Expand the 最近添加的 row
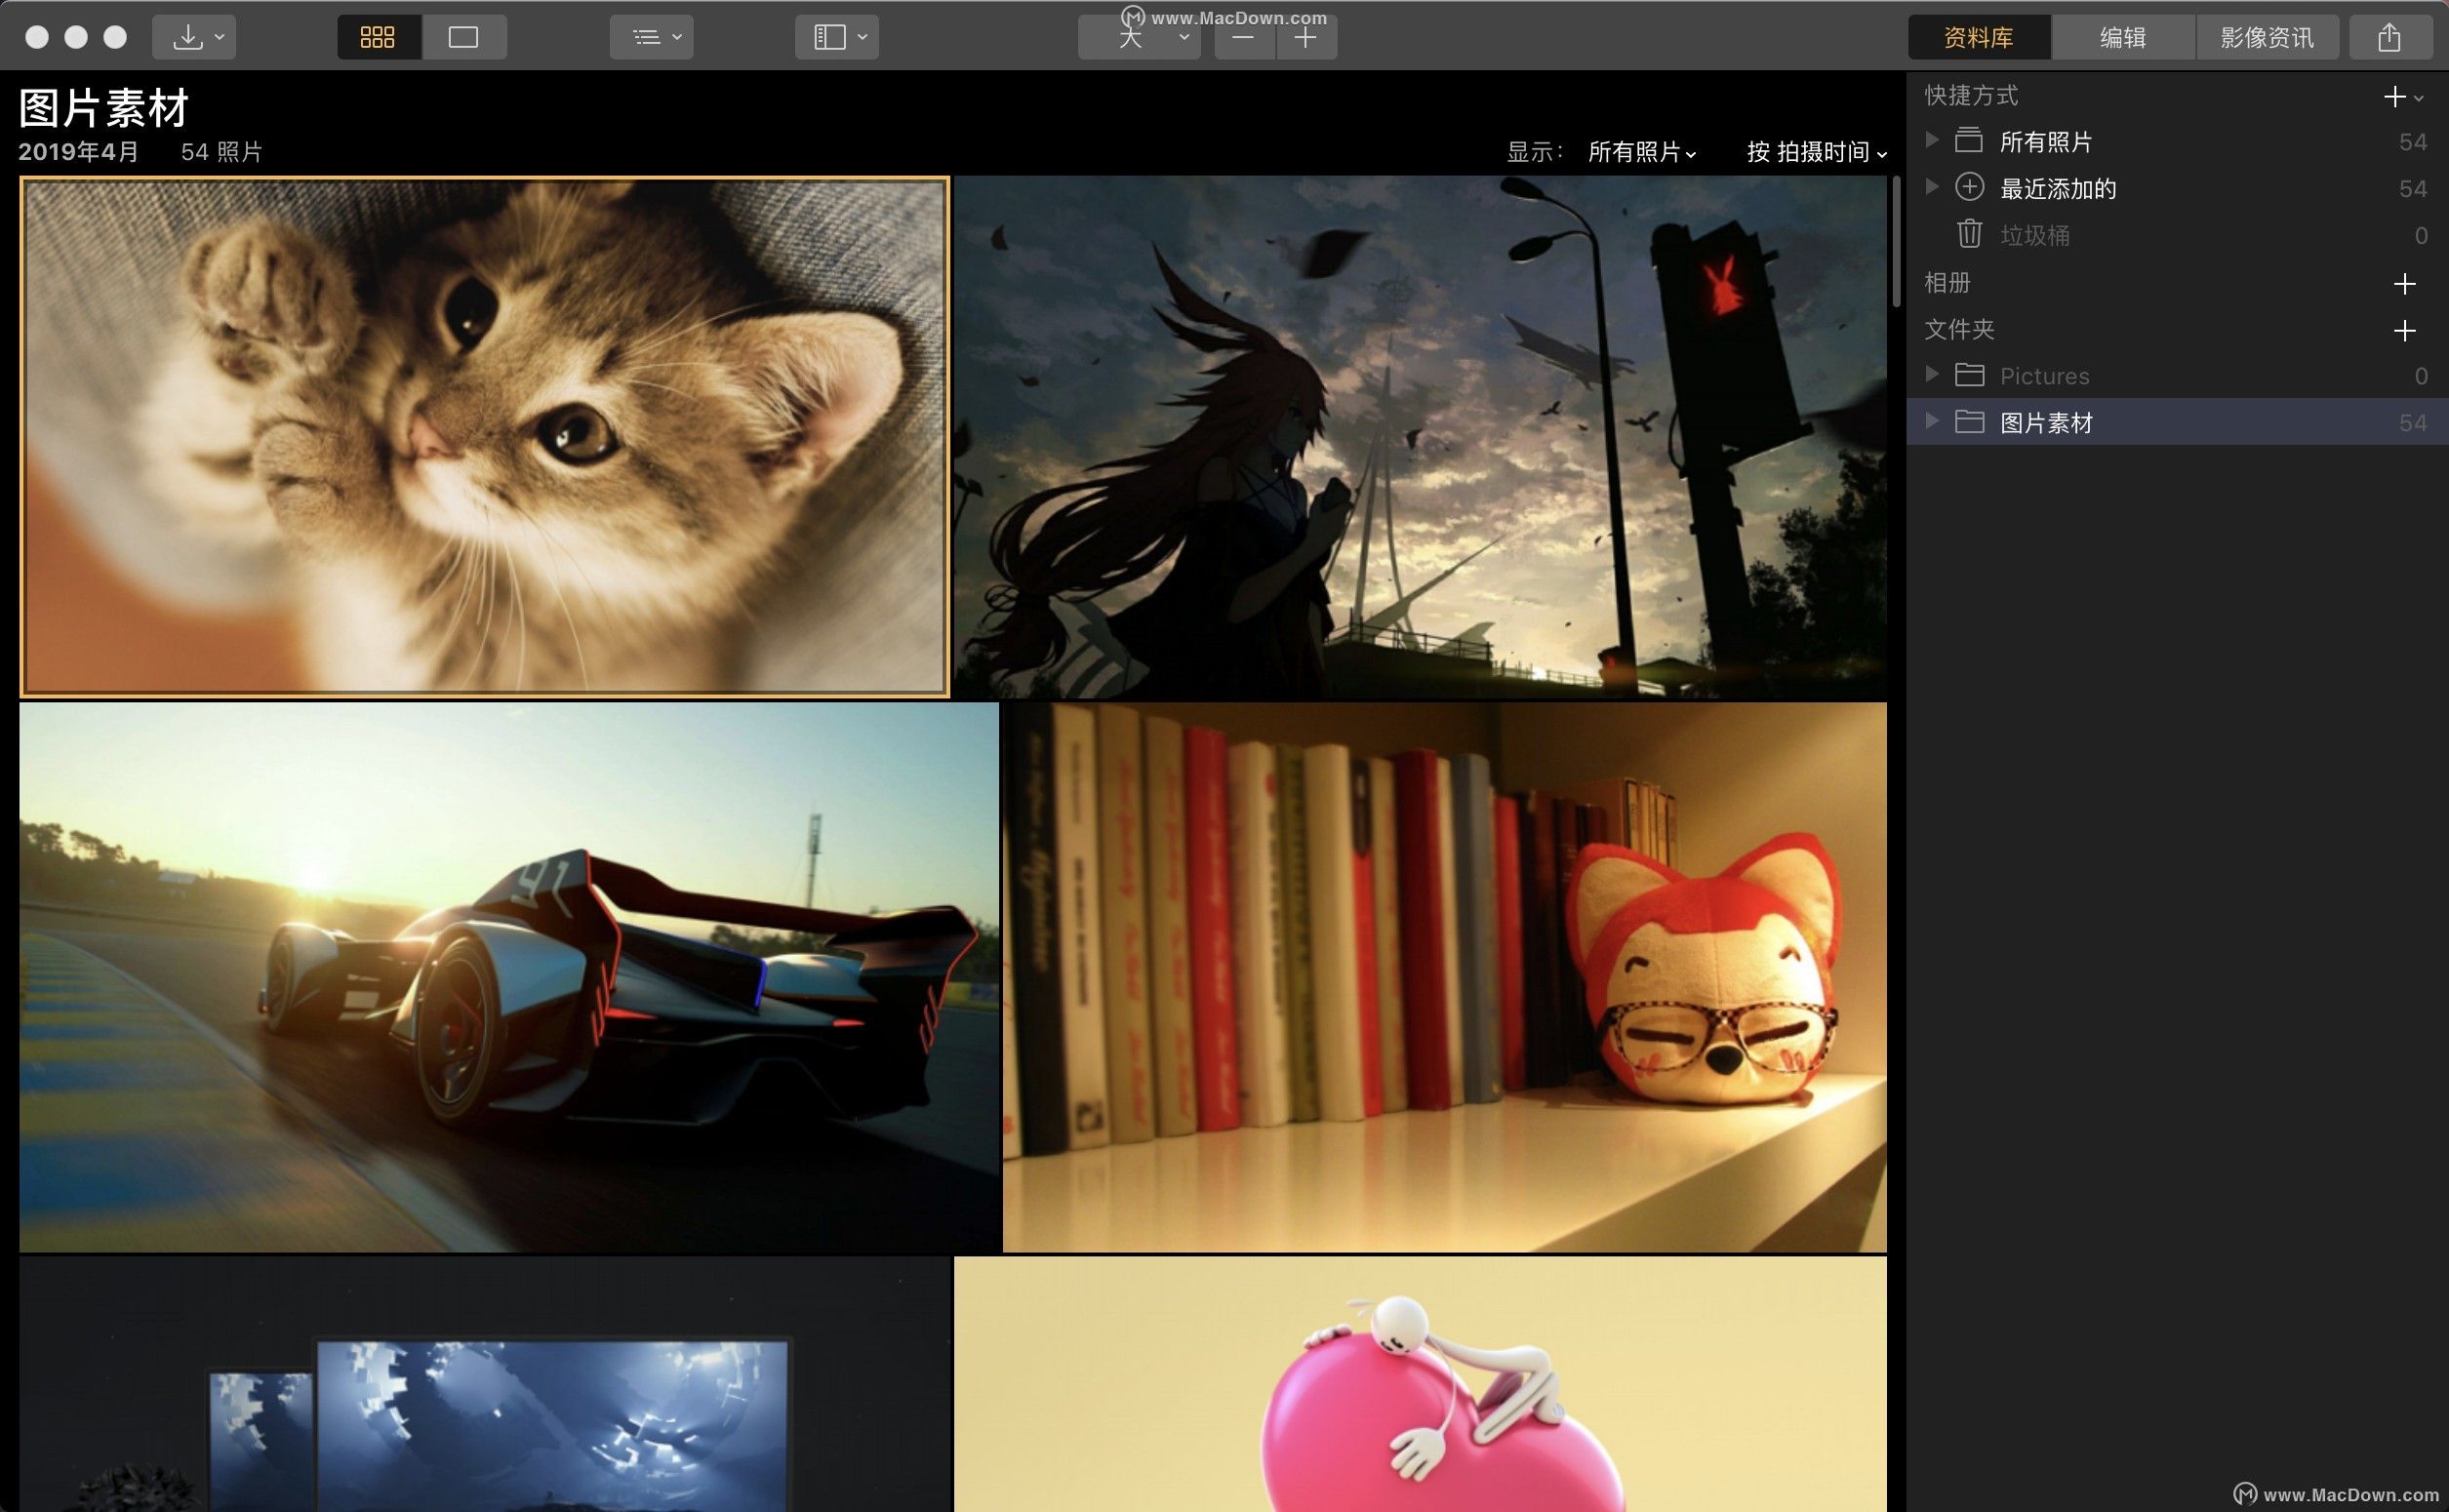2449x1512 pixels. 1932,187
